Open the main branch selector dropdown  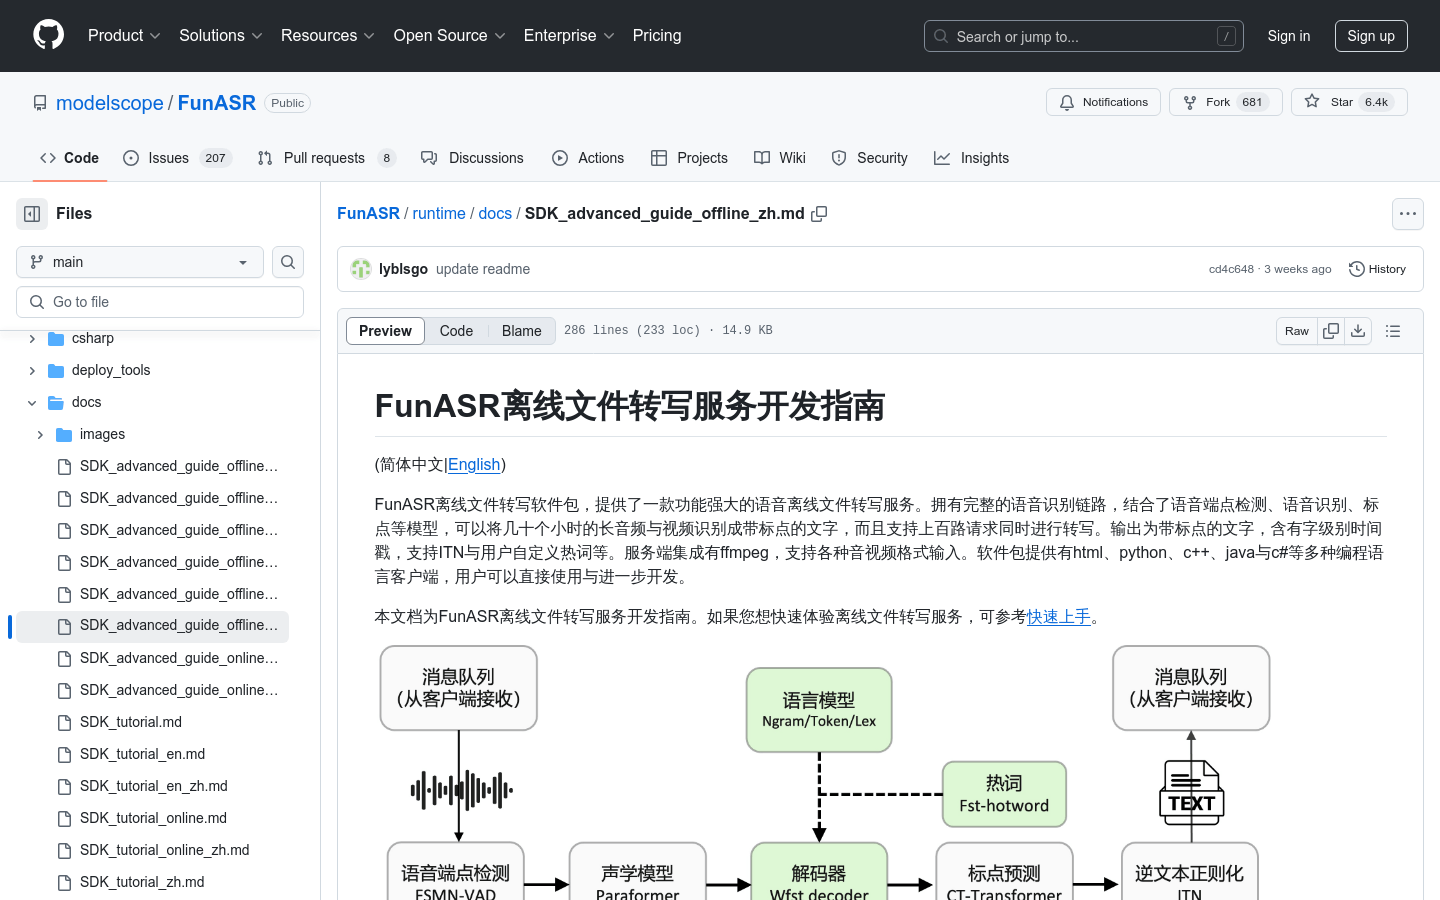click(x=139, y=262)
